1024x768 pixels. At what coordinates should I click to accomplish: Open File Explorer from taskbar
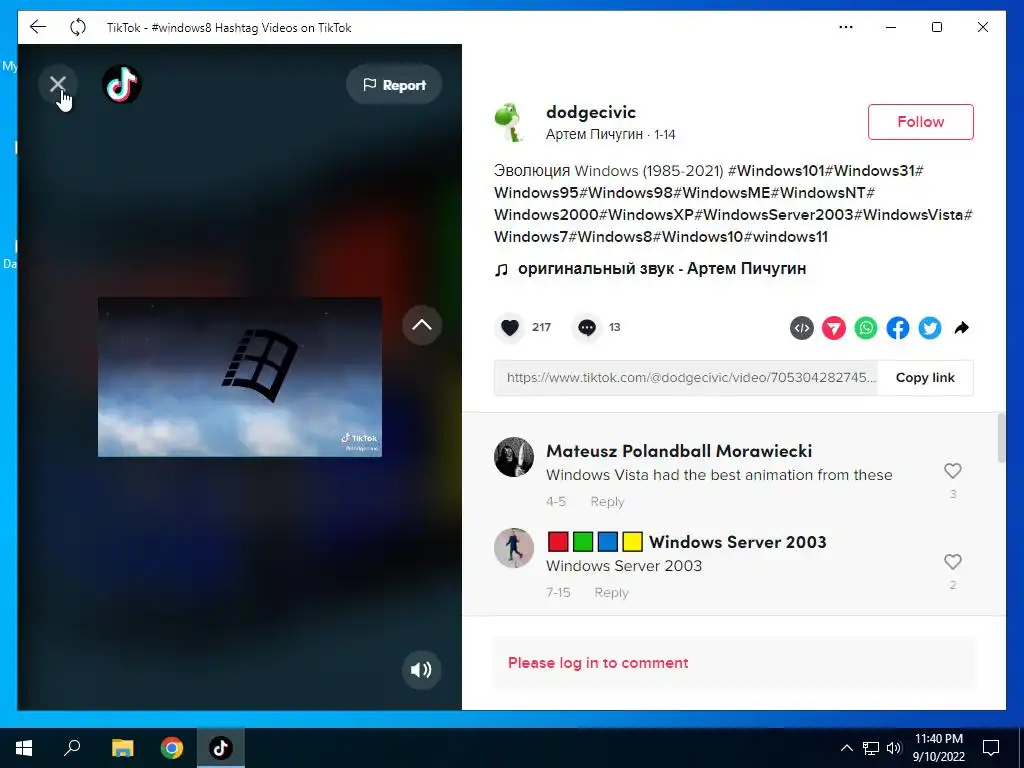[x=122, y=748]
